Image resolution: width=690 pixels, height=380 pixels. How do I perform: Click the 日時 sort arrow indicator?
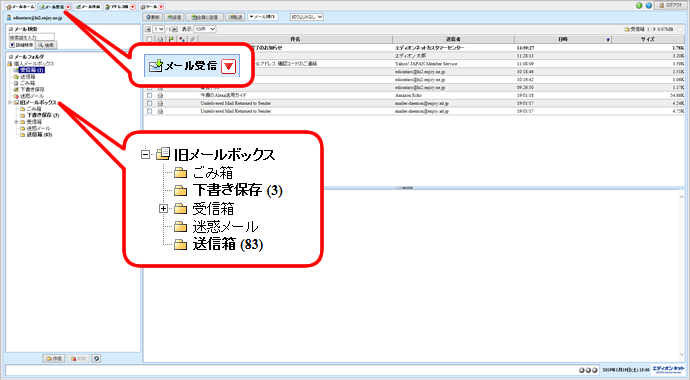coord(608,40)
